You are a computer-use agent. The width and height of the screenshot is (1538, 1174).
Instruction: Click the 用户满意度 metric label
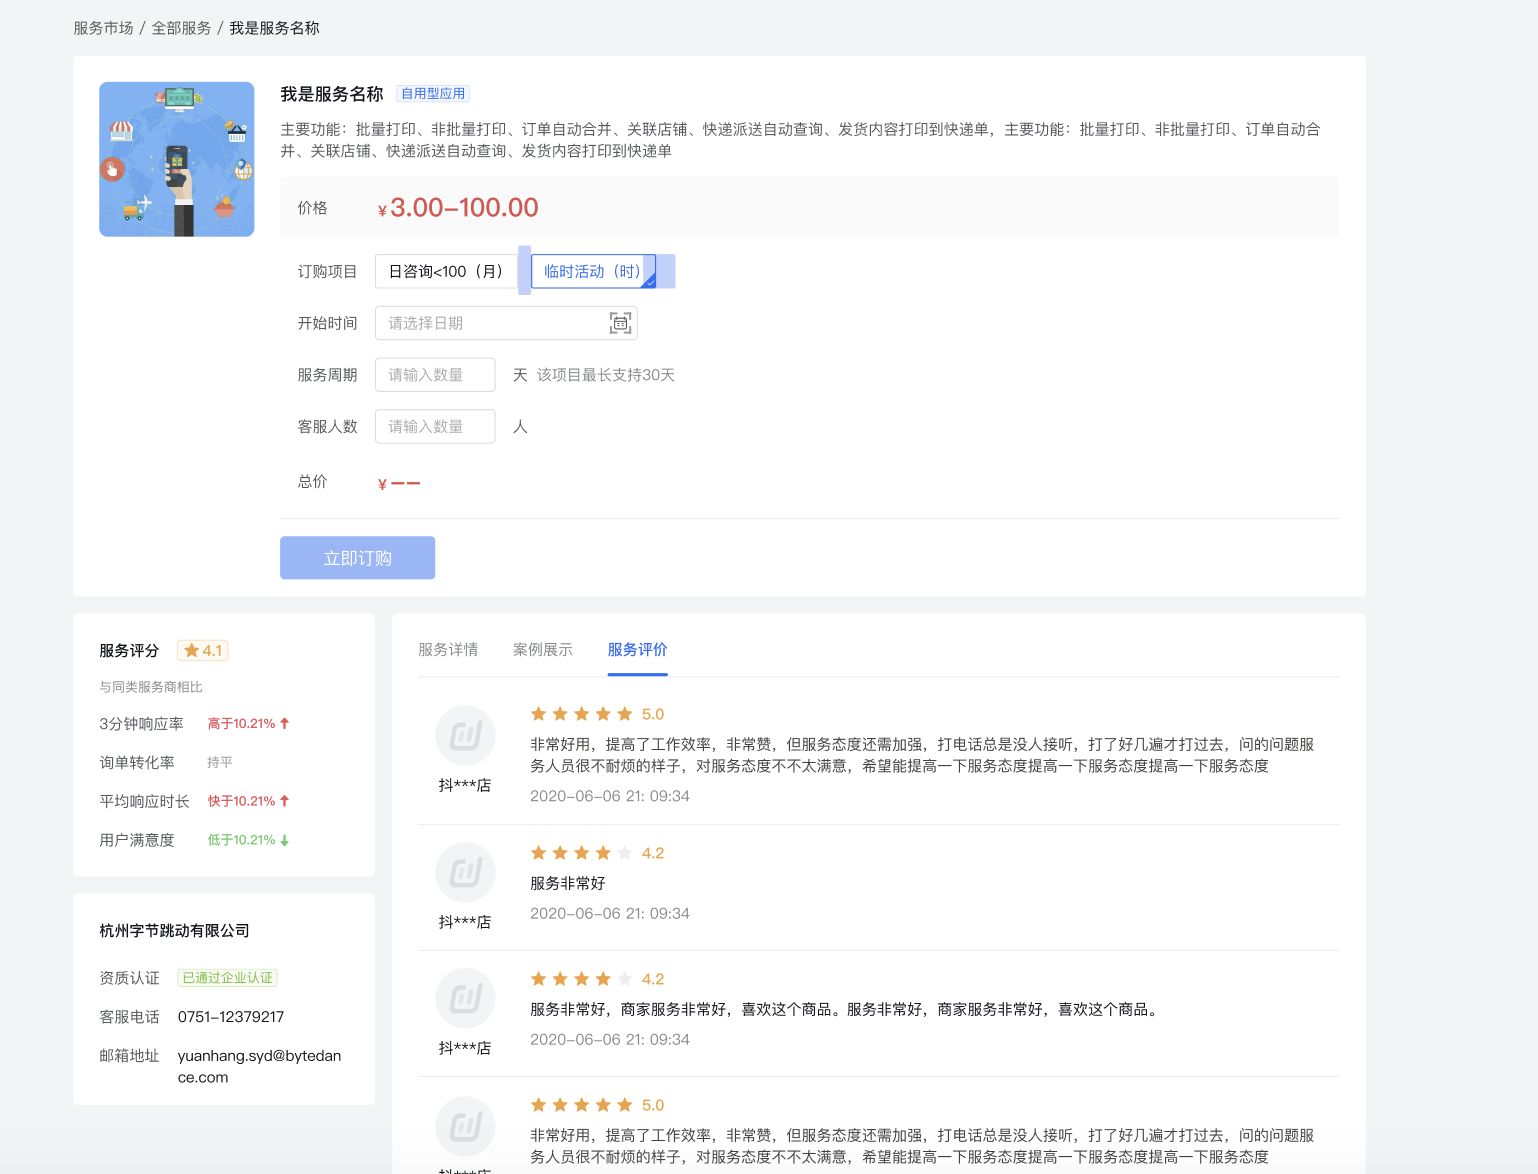(137, 840)
